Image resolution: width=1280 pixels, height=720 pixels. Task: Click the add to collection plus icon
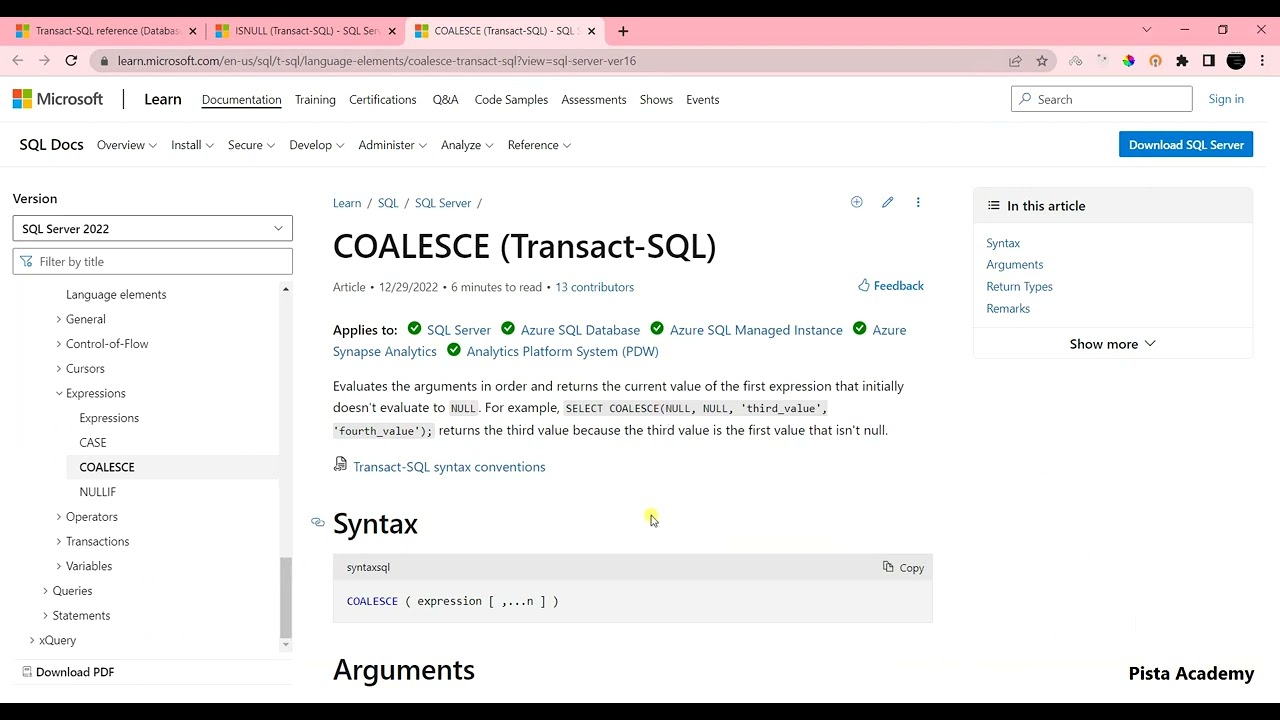856,202
